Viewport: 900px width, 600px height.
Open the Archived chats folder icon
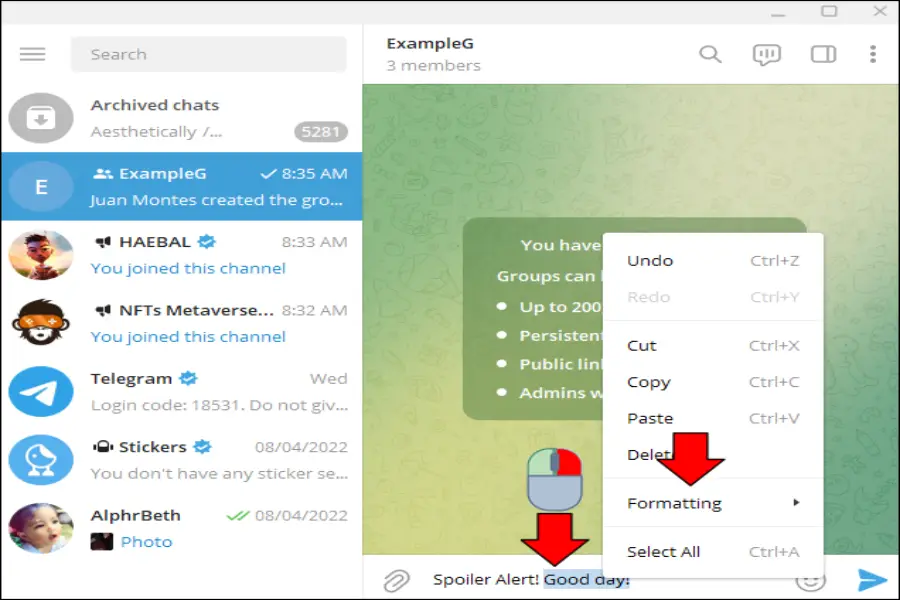tap(41, 118)
